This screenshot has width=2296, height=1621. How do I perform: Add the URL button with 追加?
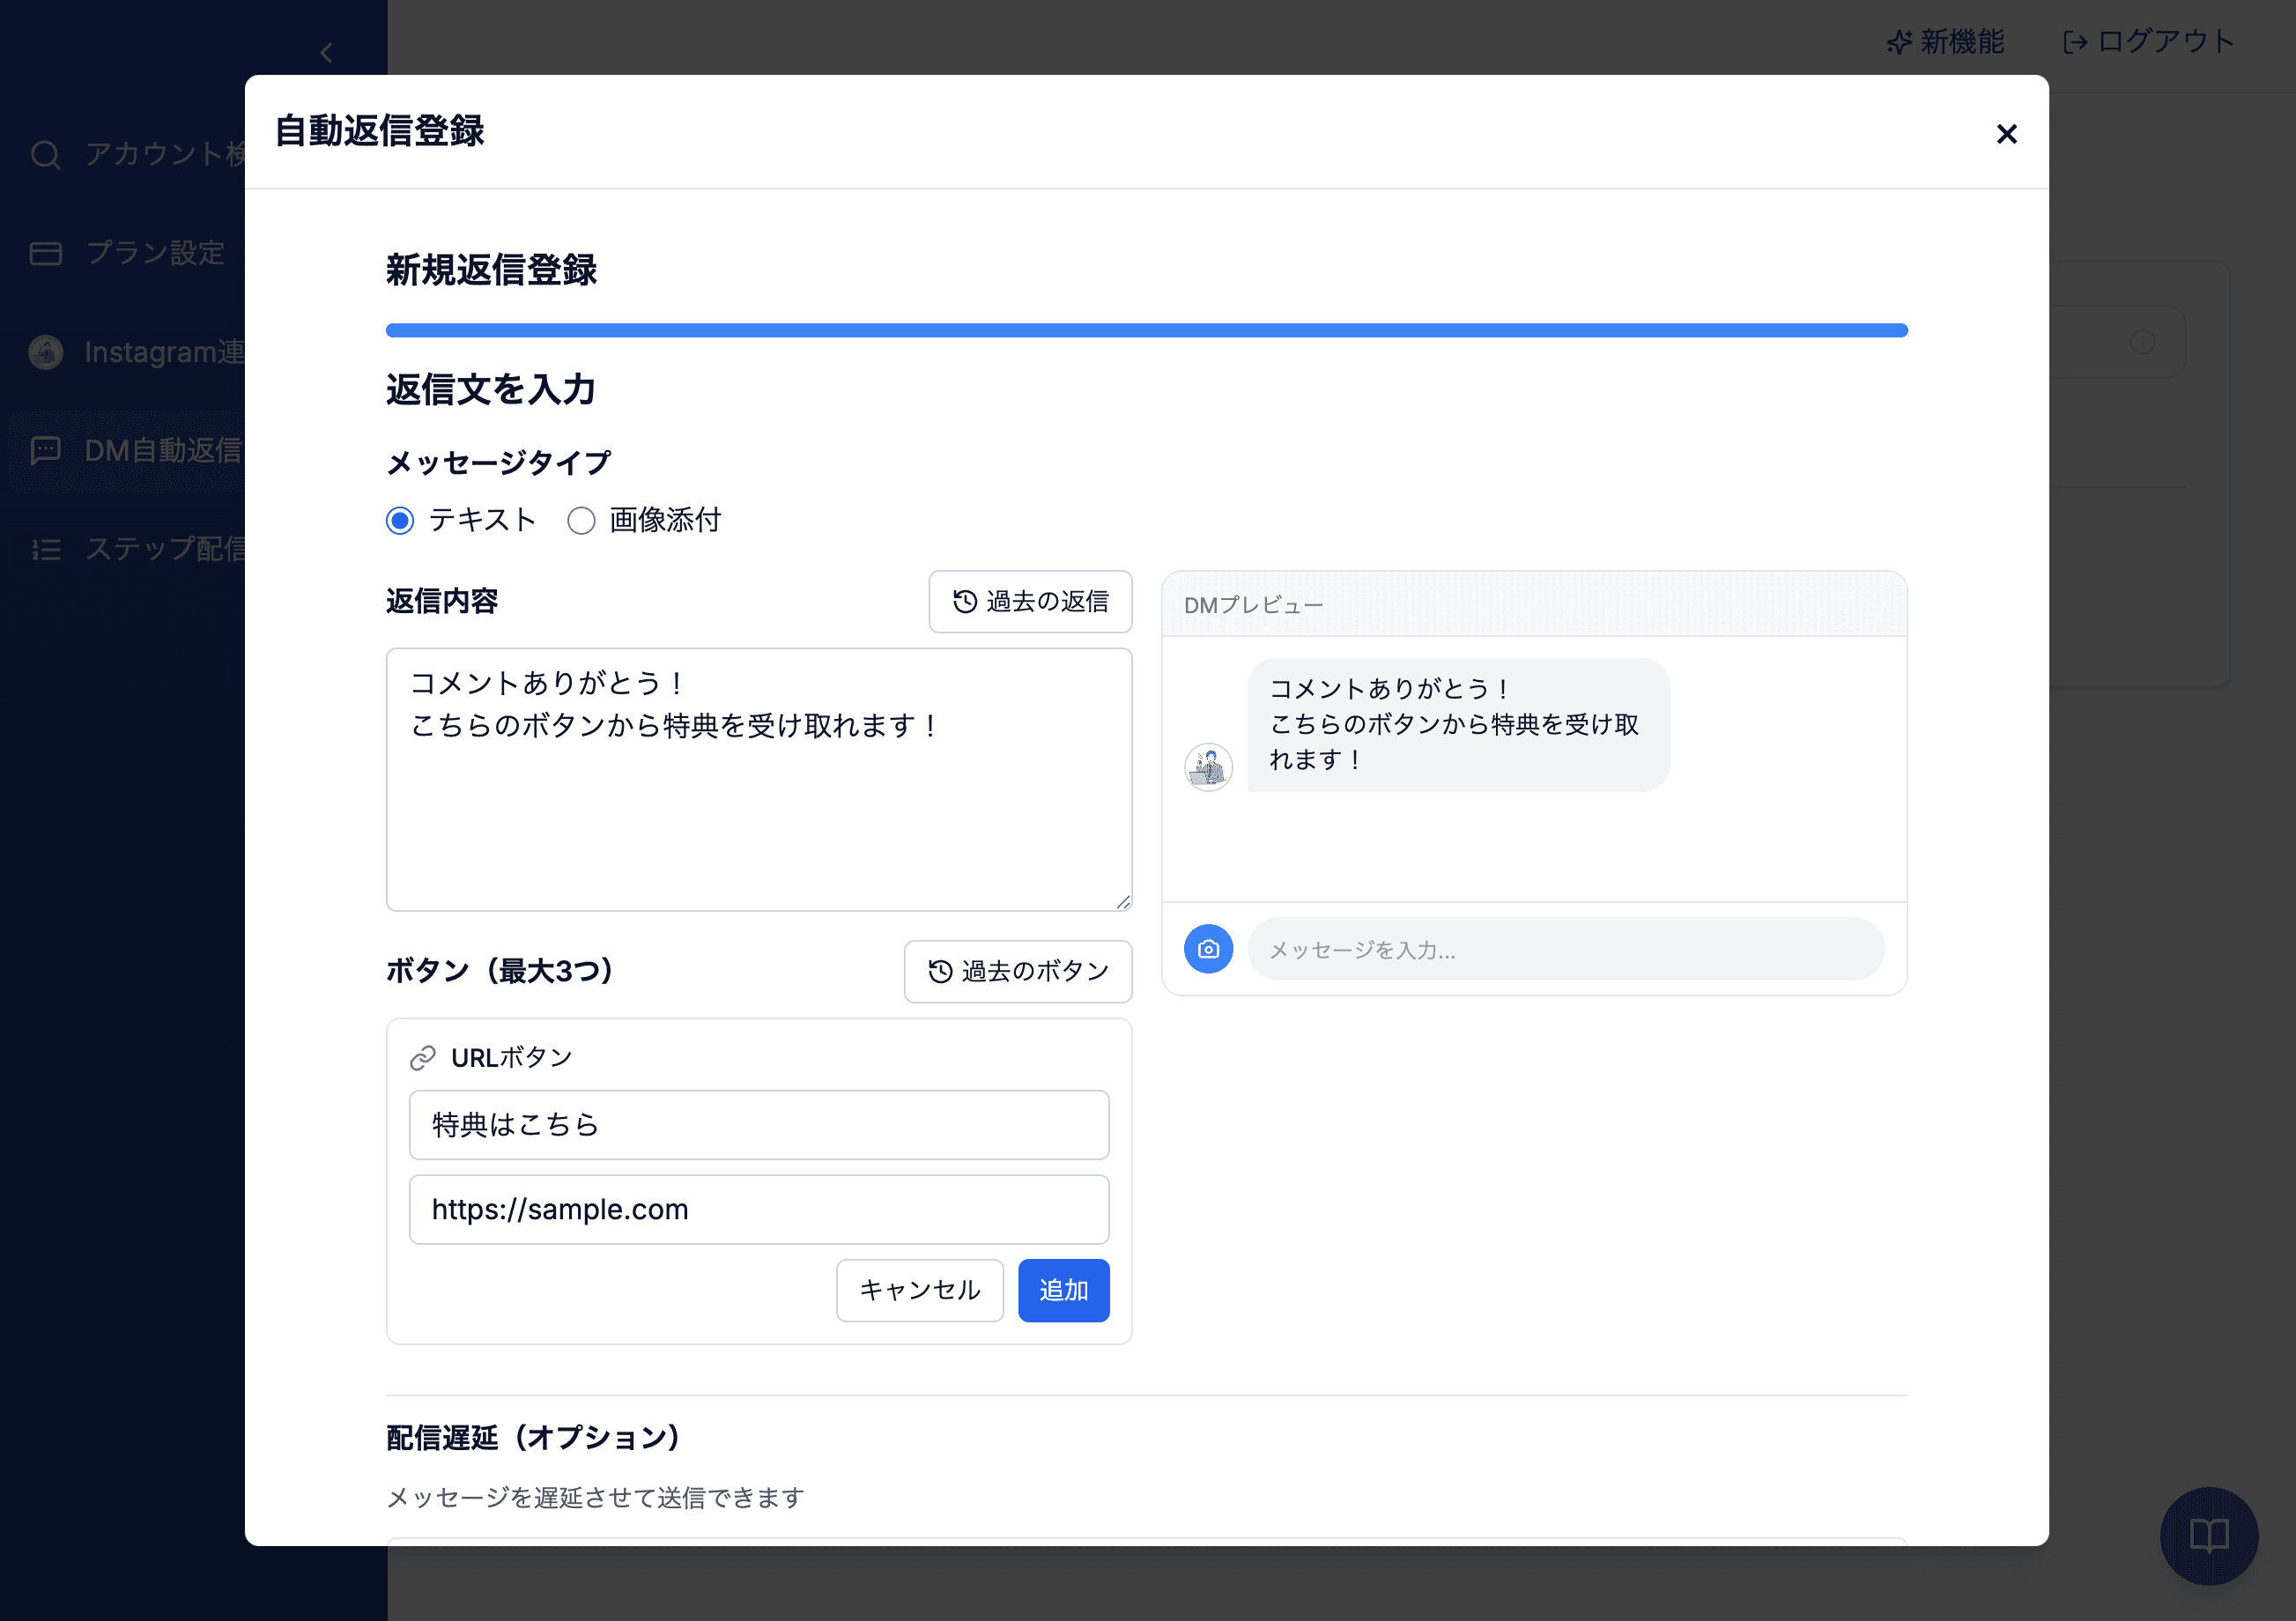click(1064, 1290)
